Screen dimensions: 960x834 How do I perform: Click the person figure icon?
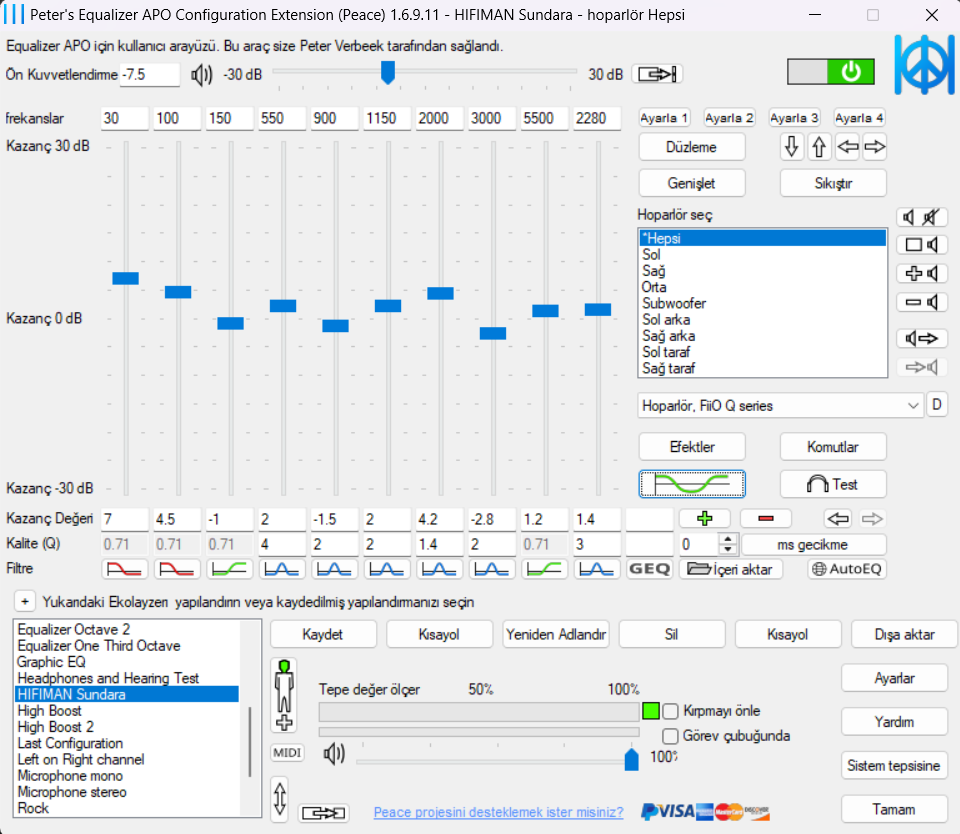(284, 695)
